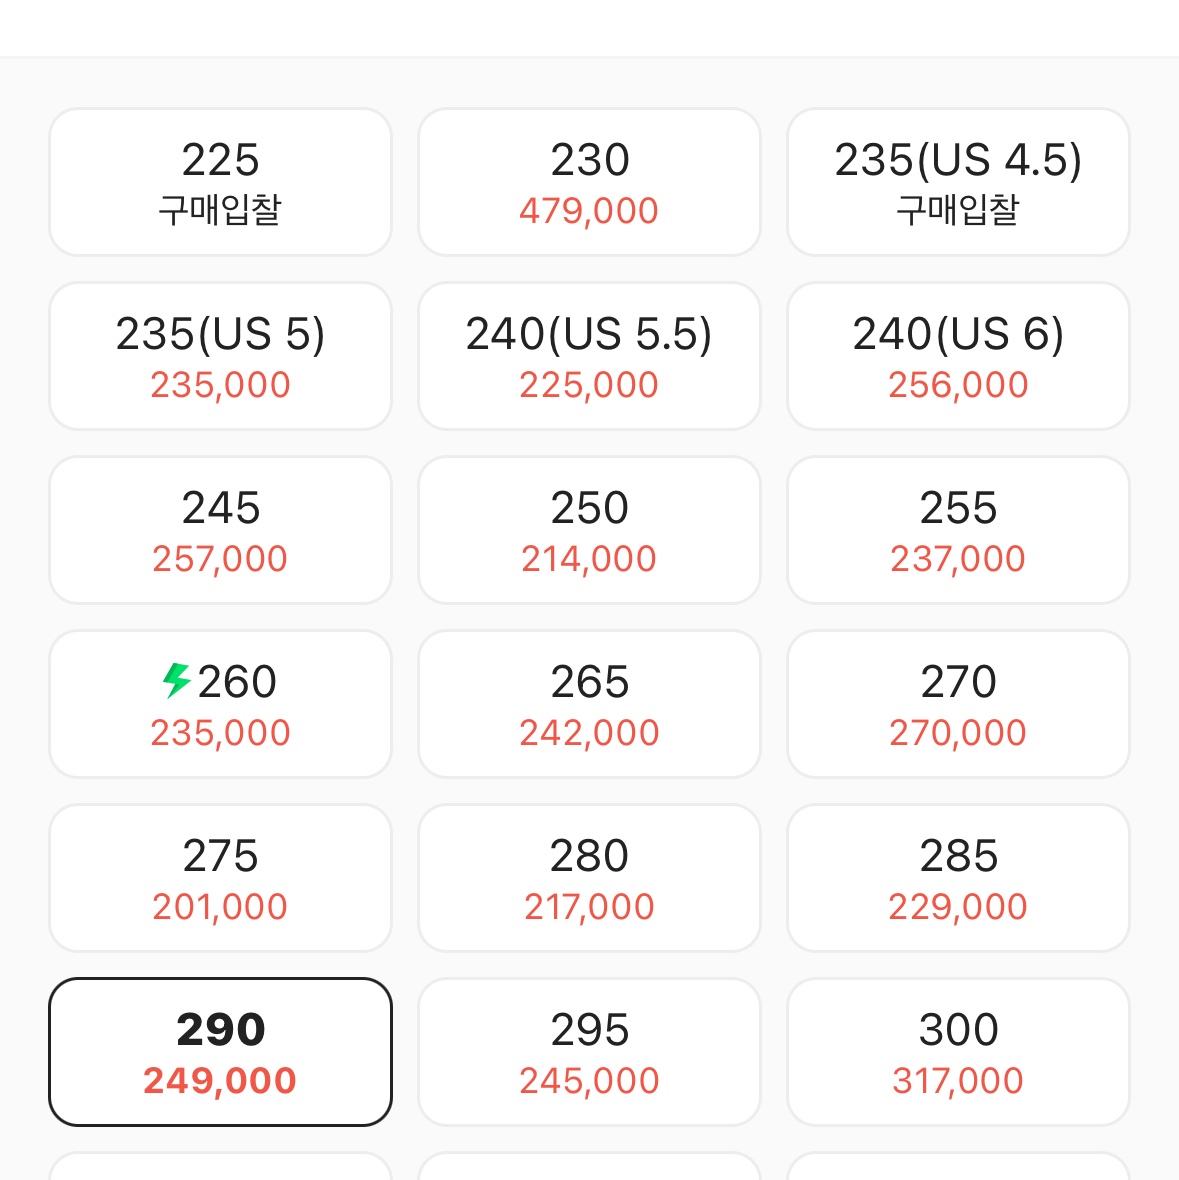Select size 225 purchase bid option
The height and width of the screenshot is (1180, 1179).
click(x=220, y=182)
